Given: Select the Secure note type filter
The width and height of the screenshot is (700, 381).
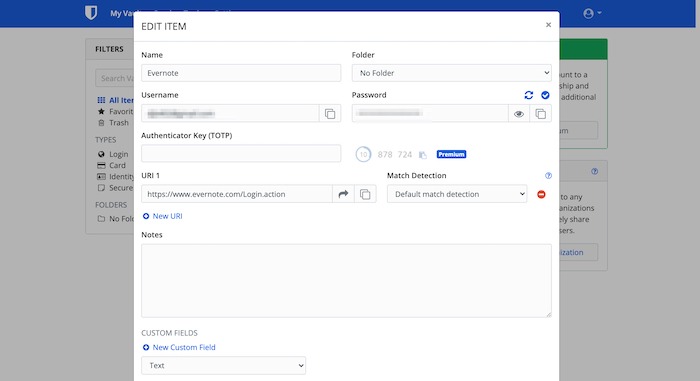Looking at the screenshot, I should [x=115, y=188].
